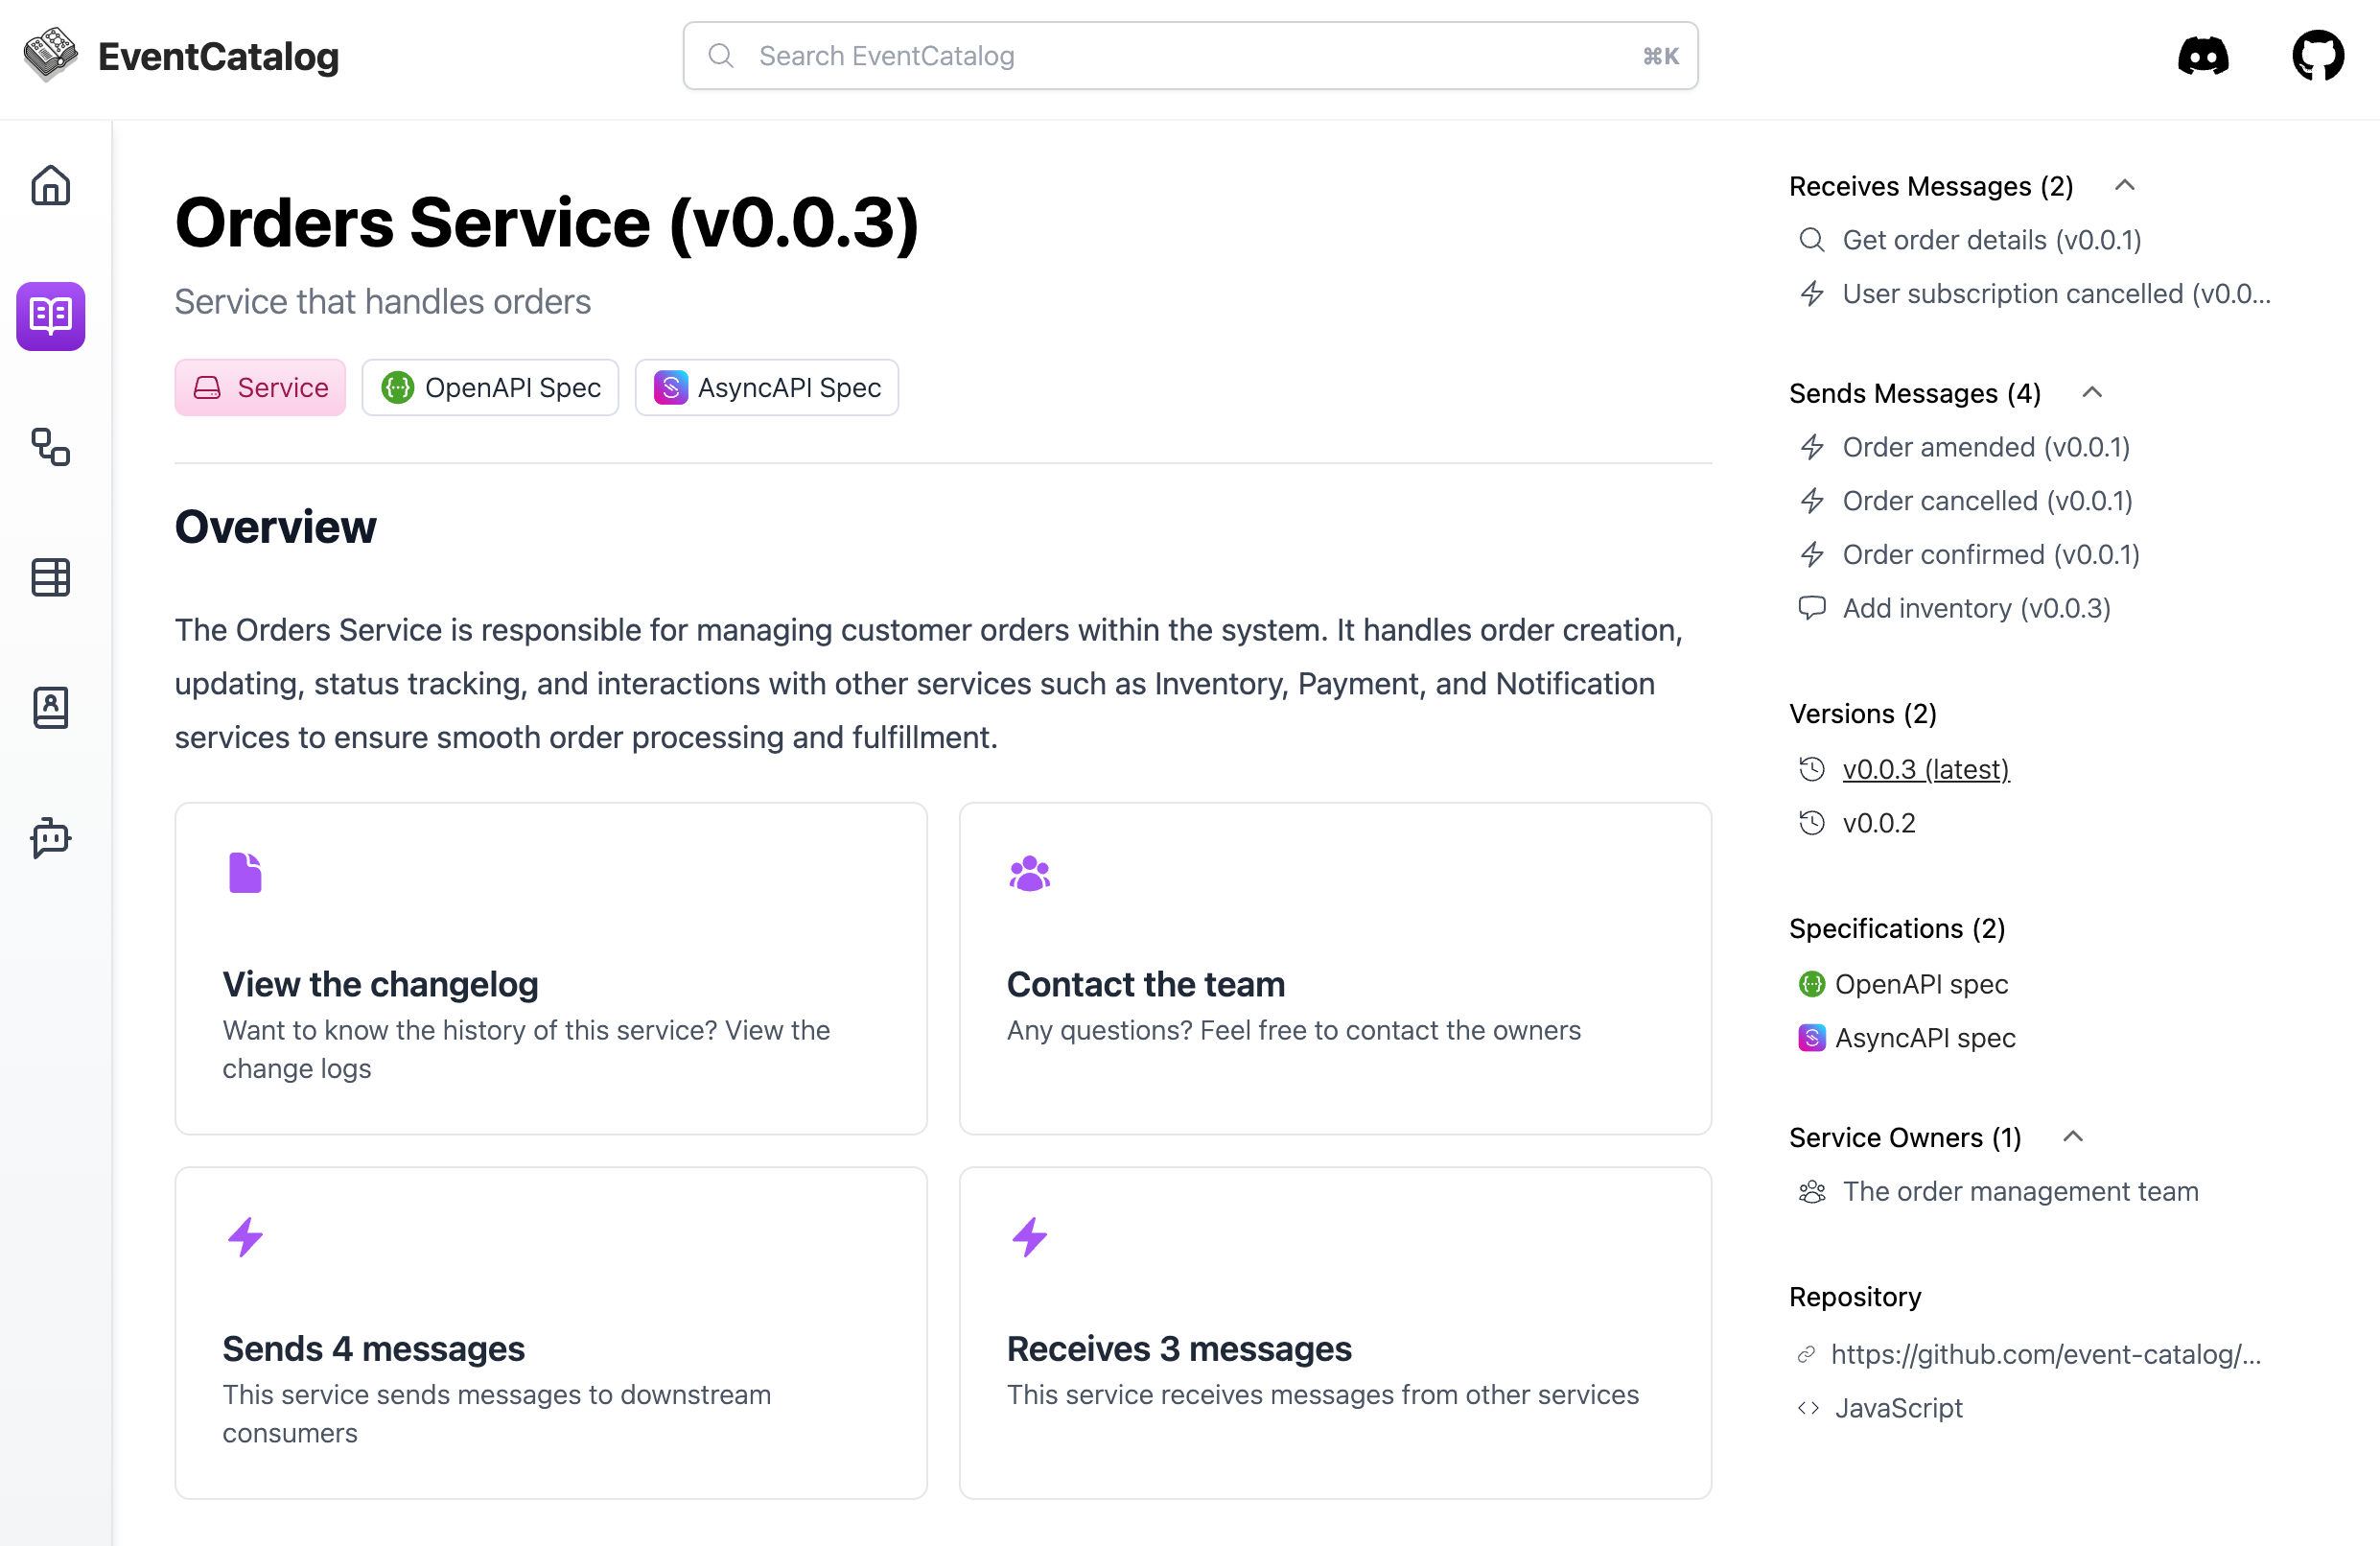
Task: Open Order confirmed (v0.0.1) message
Action: coord(1990,555)
